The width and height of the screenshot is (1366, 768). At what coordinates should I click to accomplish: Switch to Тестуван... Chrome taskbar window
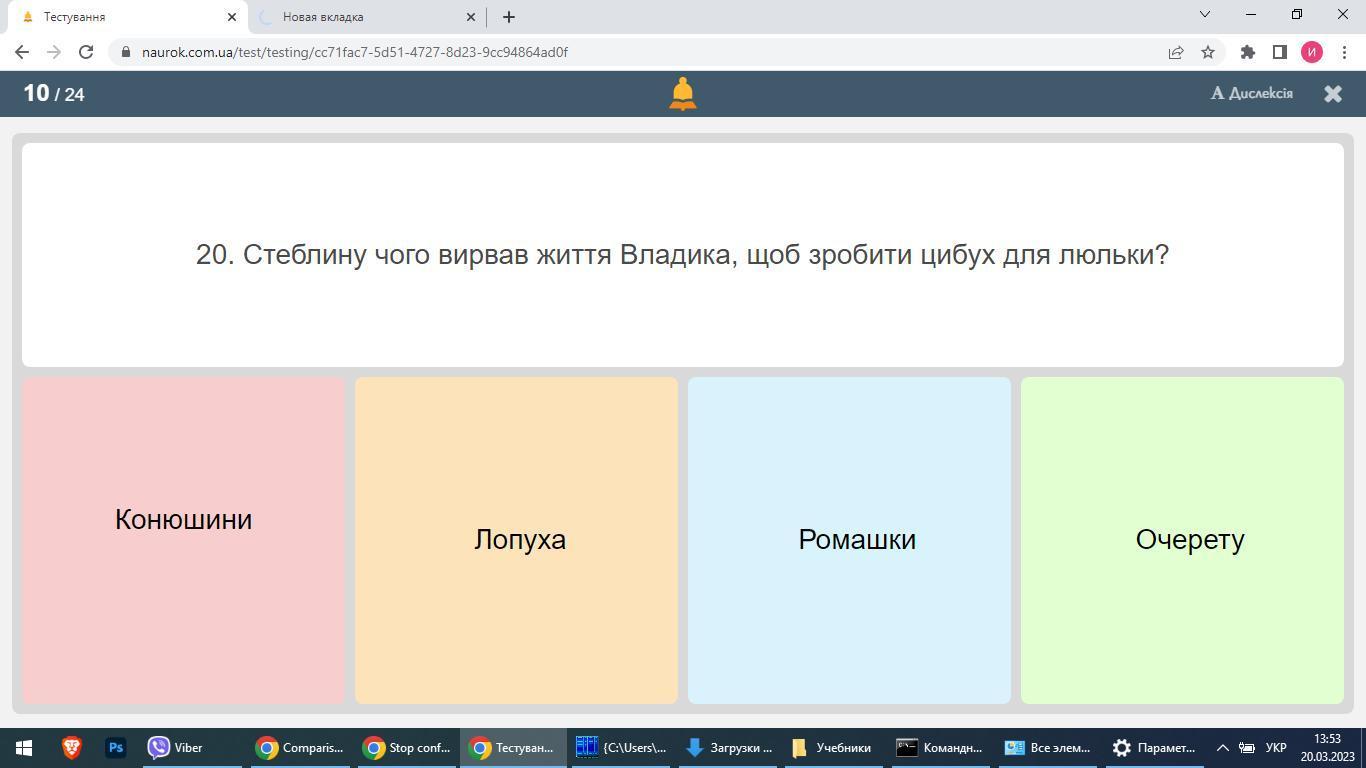[x=514, y=748]
